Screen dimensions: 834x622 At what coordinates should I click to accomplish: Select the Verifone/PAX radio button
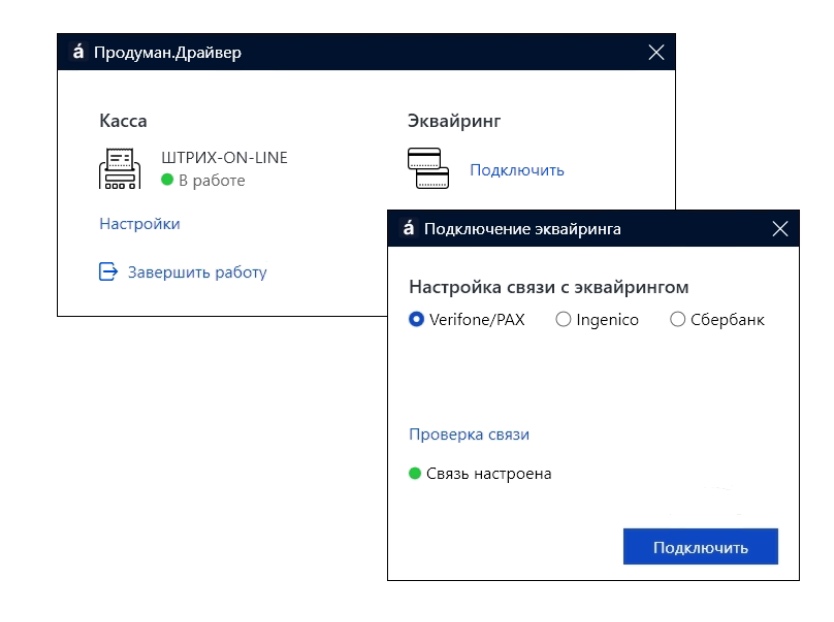(x=416, y=319)
